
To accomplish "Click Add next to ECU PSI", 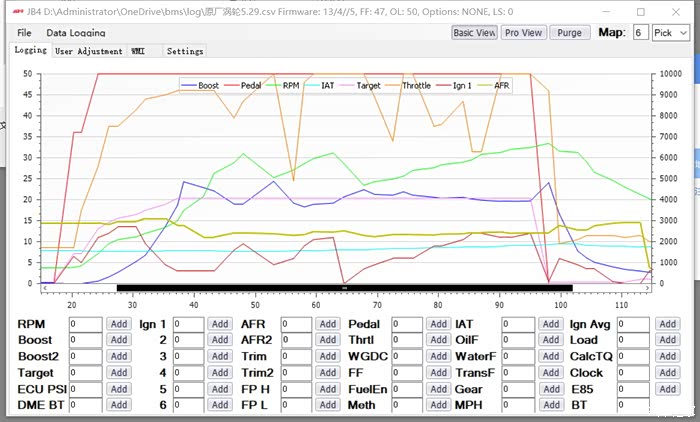I will [x=119, y=389].
